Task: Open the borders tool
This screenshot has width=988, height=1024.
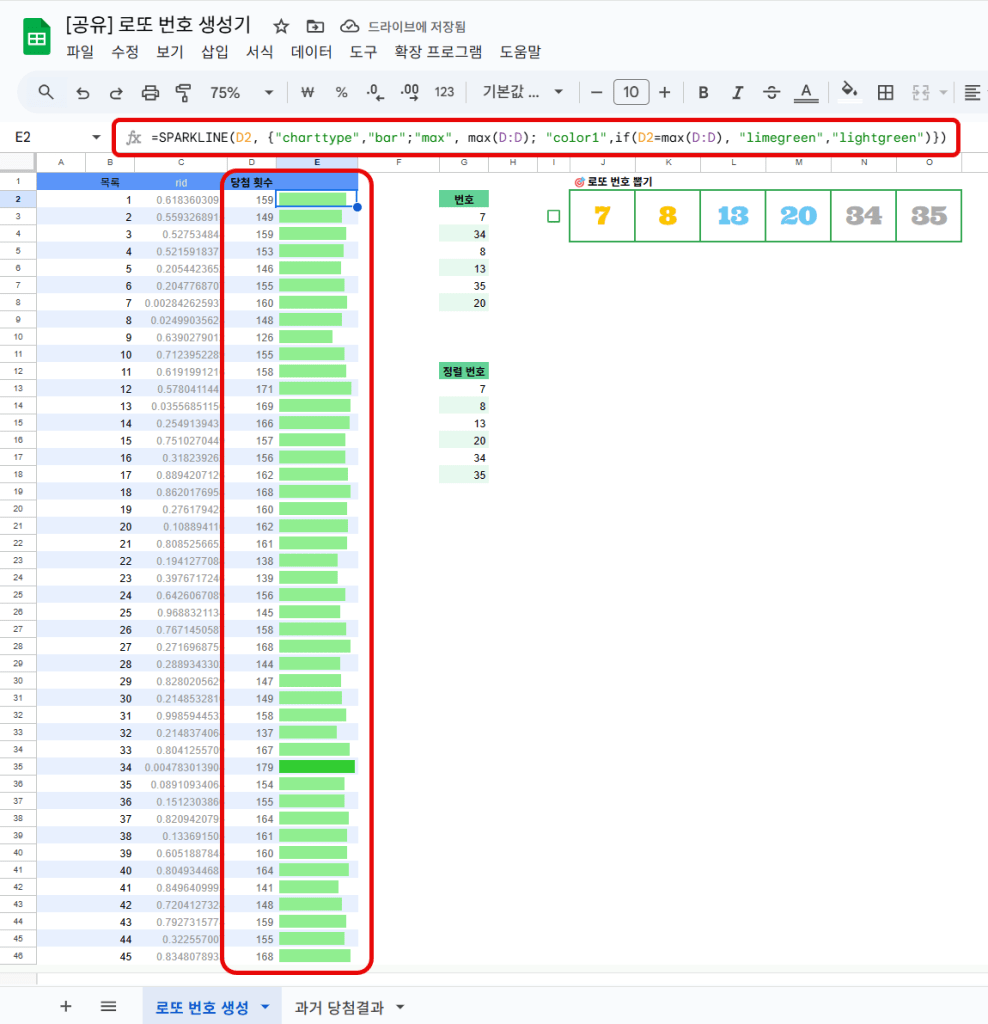Action: pyautogui.click(x=885, y=93)
